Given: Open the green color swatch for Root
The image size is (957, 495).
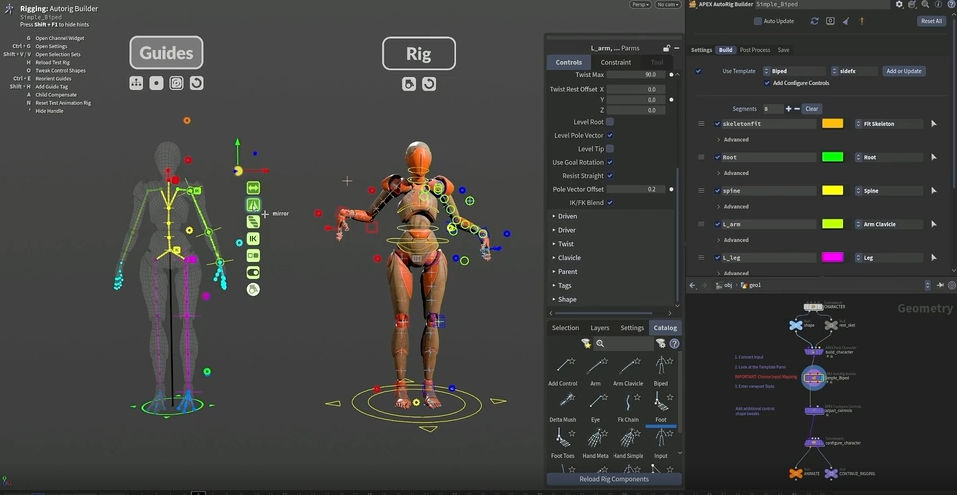Looking at the screenshot, I should point(832,157).
